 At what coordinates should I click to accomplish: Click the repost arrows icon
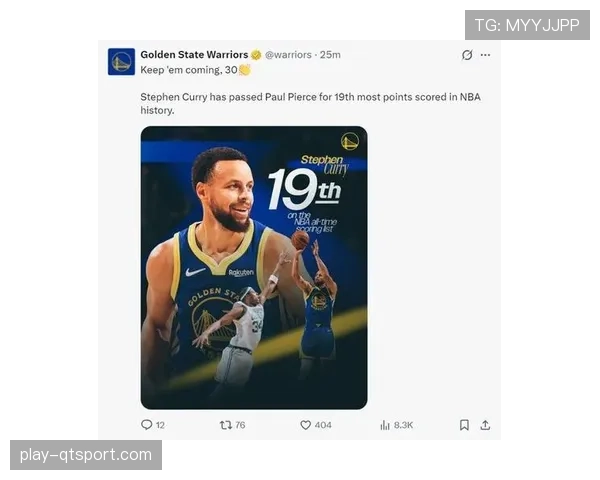226,425
